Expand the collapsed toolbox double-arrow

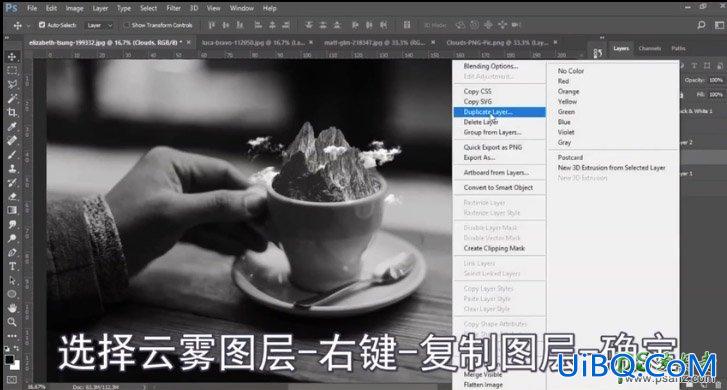7,38
